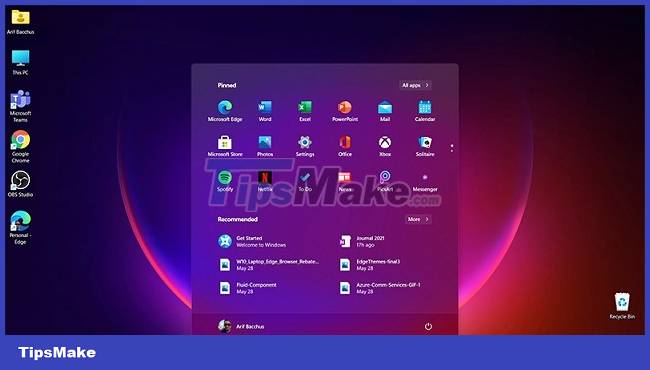Open the Azure-Comm-Services-GIF-1 recommended file
The width and height of the screenshot is (650, 370).
pyautogui.click(x=380, y=288)
